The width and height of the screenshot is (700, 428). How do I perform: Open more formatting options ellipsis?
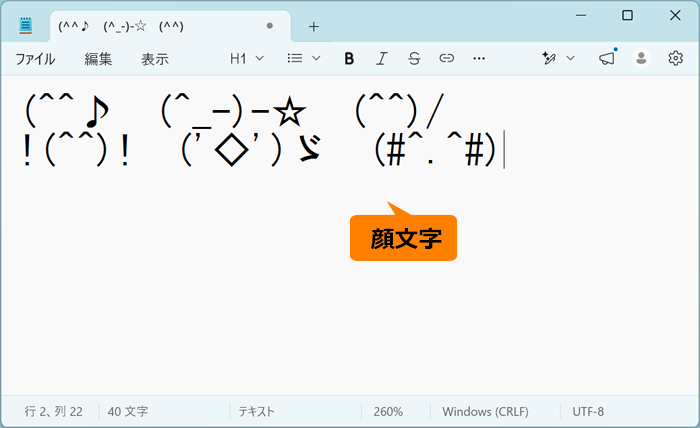tap(479, 58)
